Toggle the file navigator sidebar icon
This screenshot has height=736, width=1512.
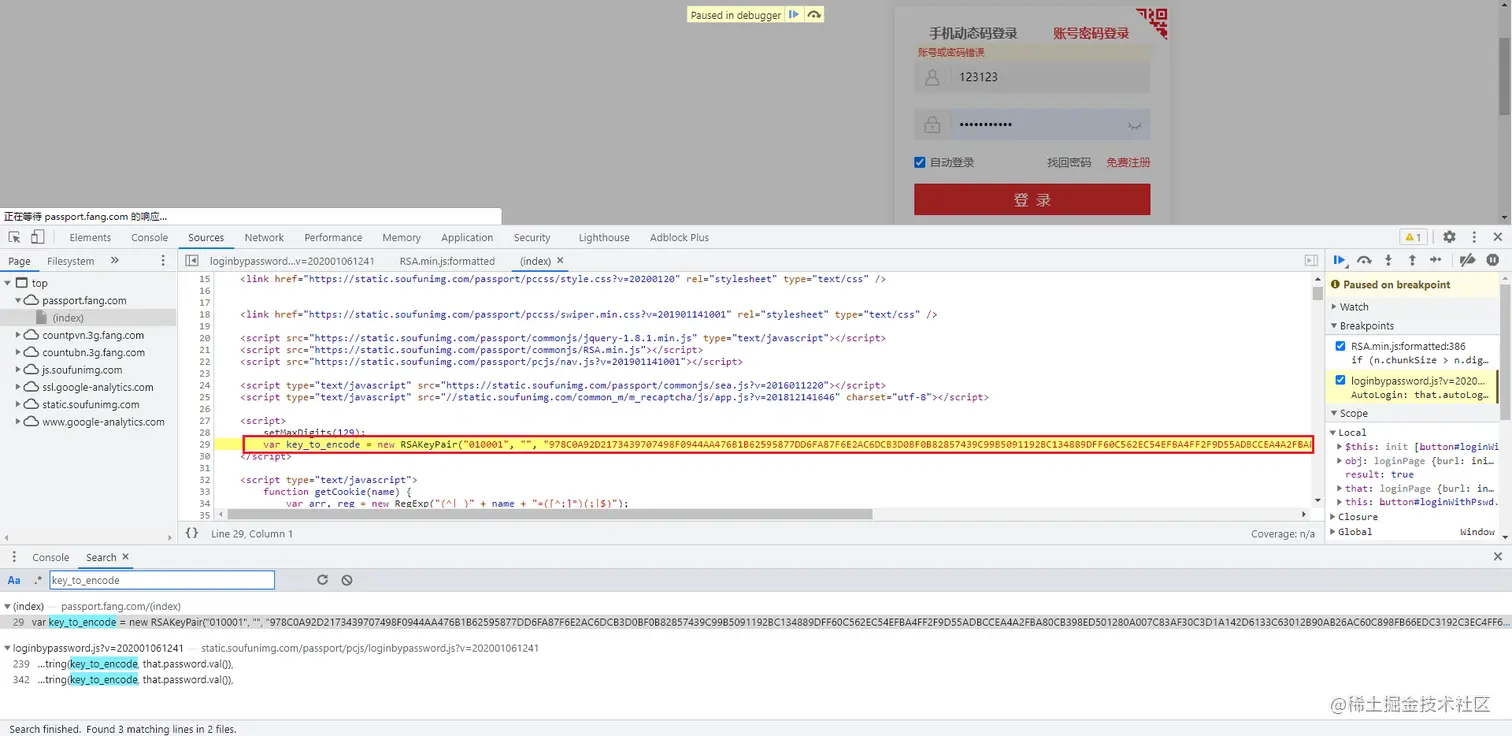[192, 261]
